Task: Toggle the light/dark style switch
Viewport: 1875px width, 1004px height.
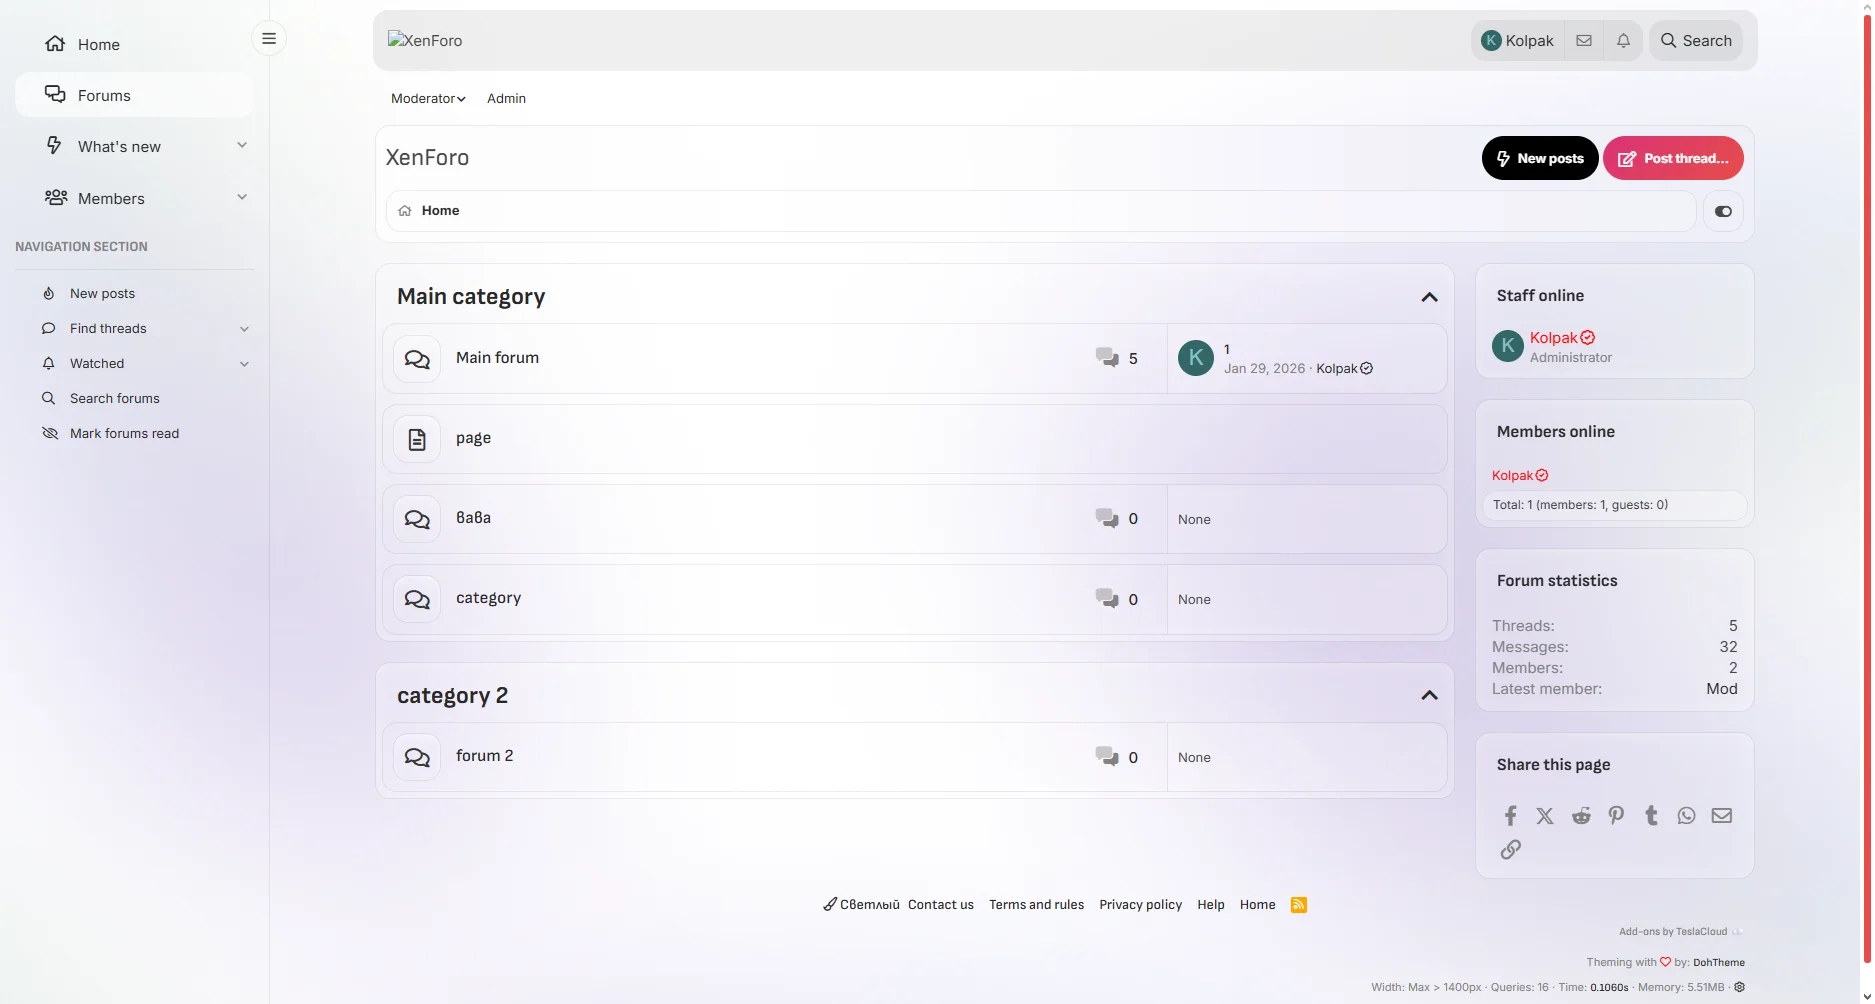Action: [x=1723, y=211]
